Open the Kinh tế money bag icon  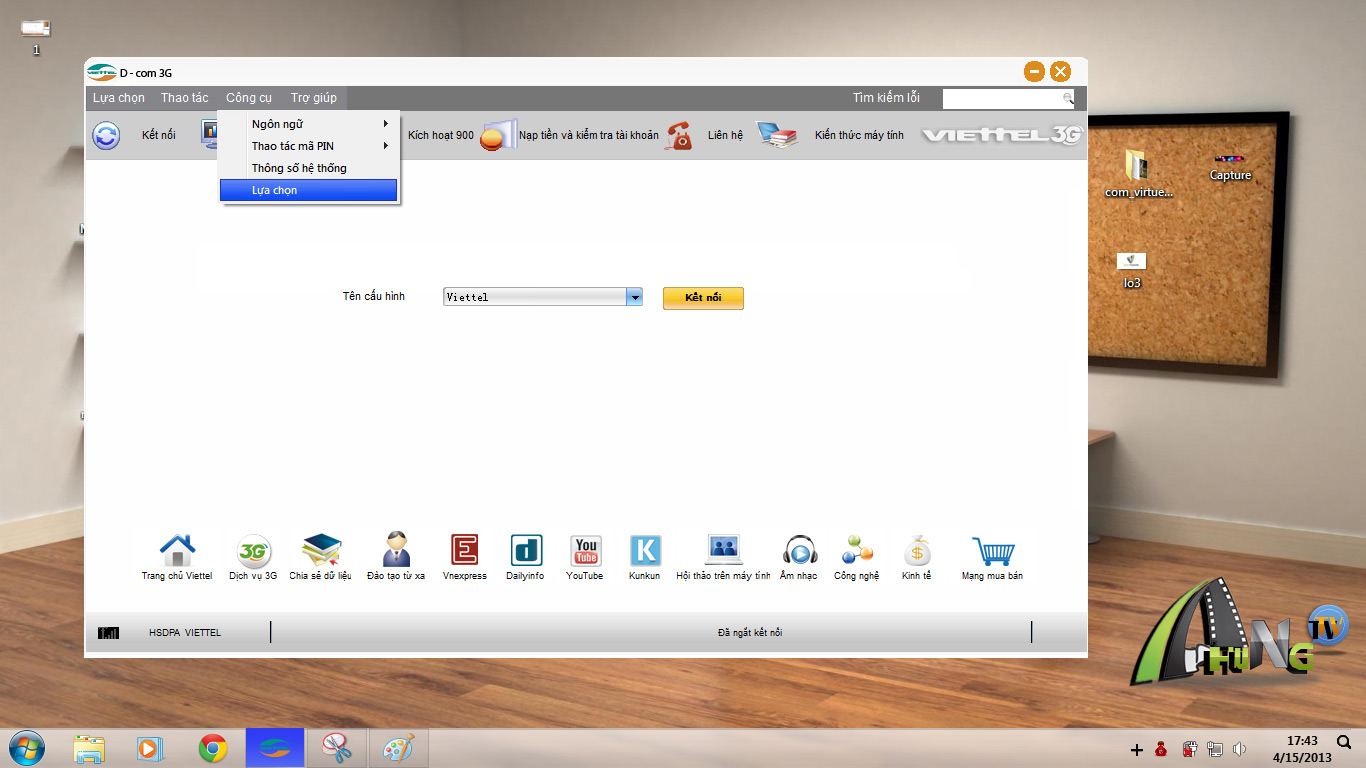(917, 550)
